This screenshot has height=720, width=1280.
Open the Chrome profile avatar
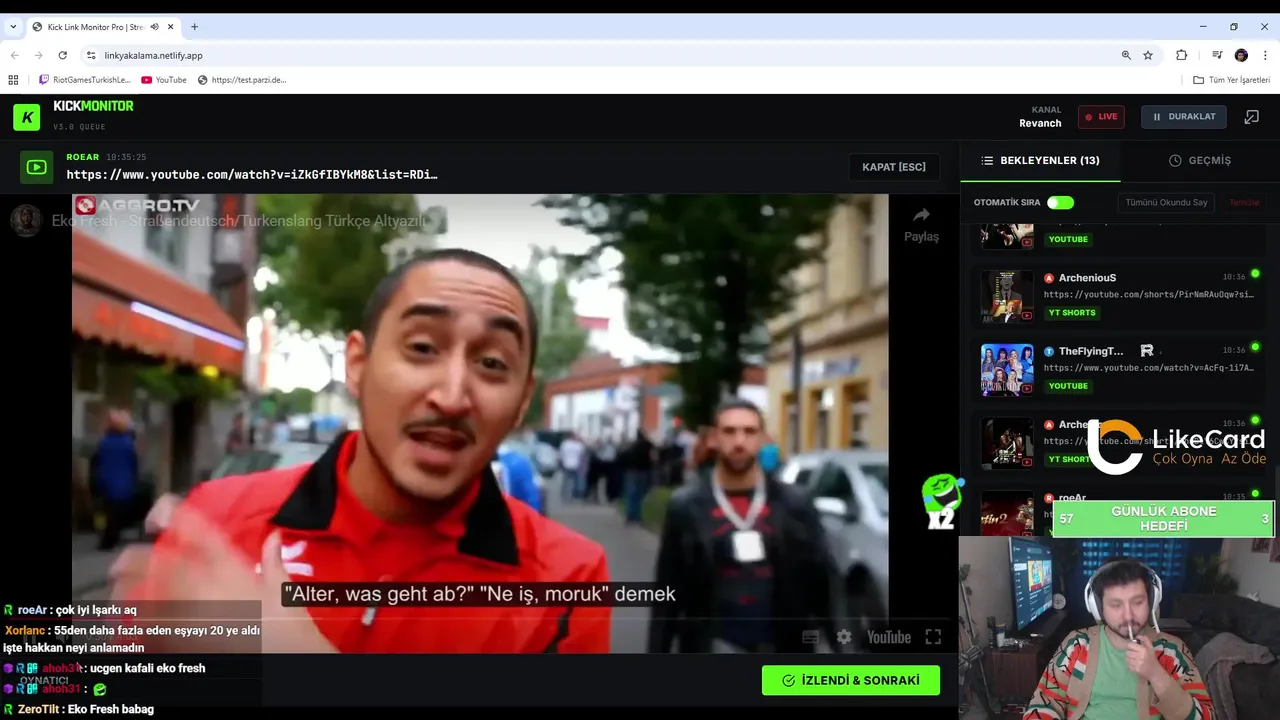[x=1241, y=55]
